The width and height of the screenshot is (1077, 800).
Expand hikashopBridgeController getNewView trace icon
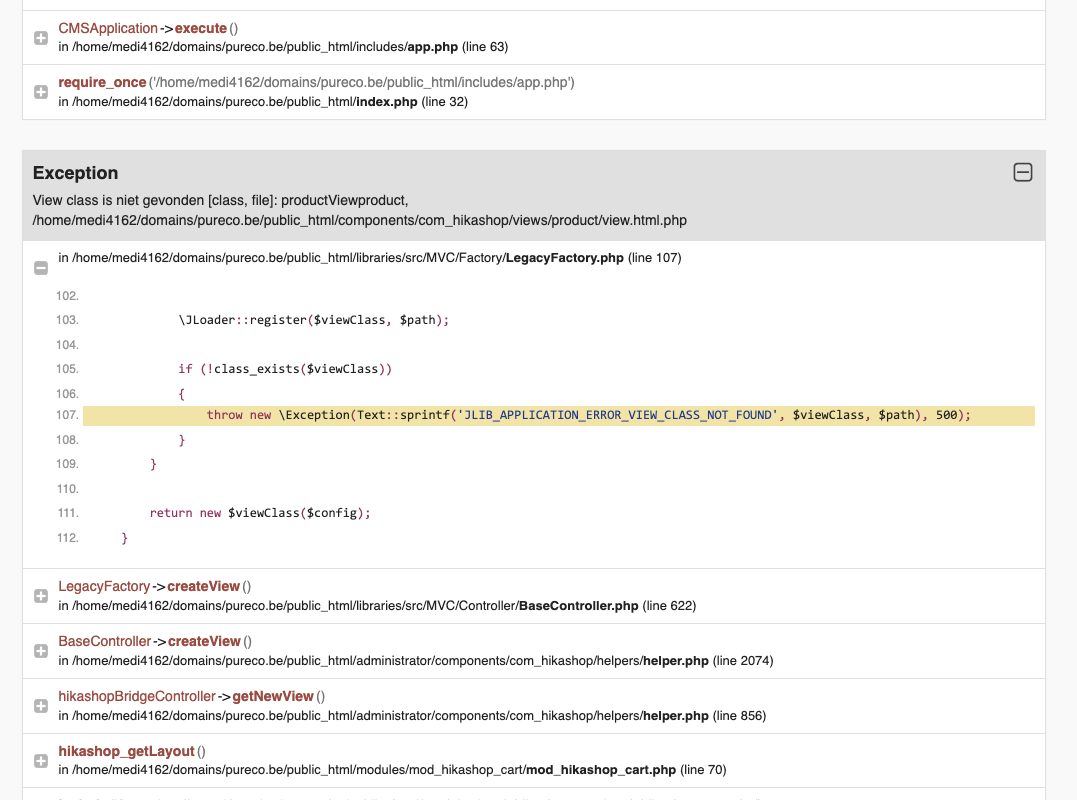(x=41, y=706)
